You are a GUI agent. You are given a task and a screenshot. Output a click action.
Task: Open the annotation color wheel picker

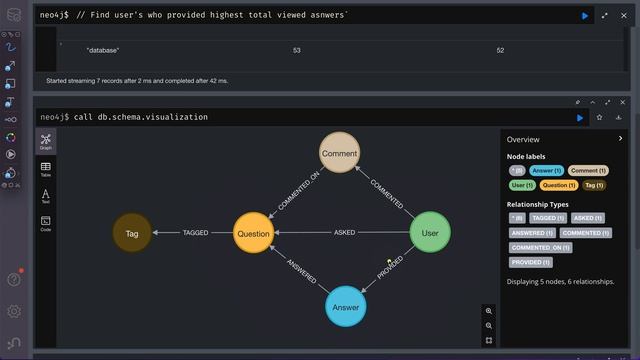click(x=11, y=137)
